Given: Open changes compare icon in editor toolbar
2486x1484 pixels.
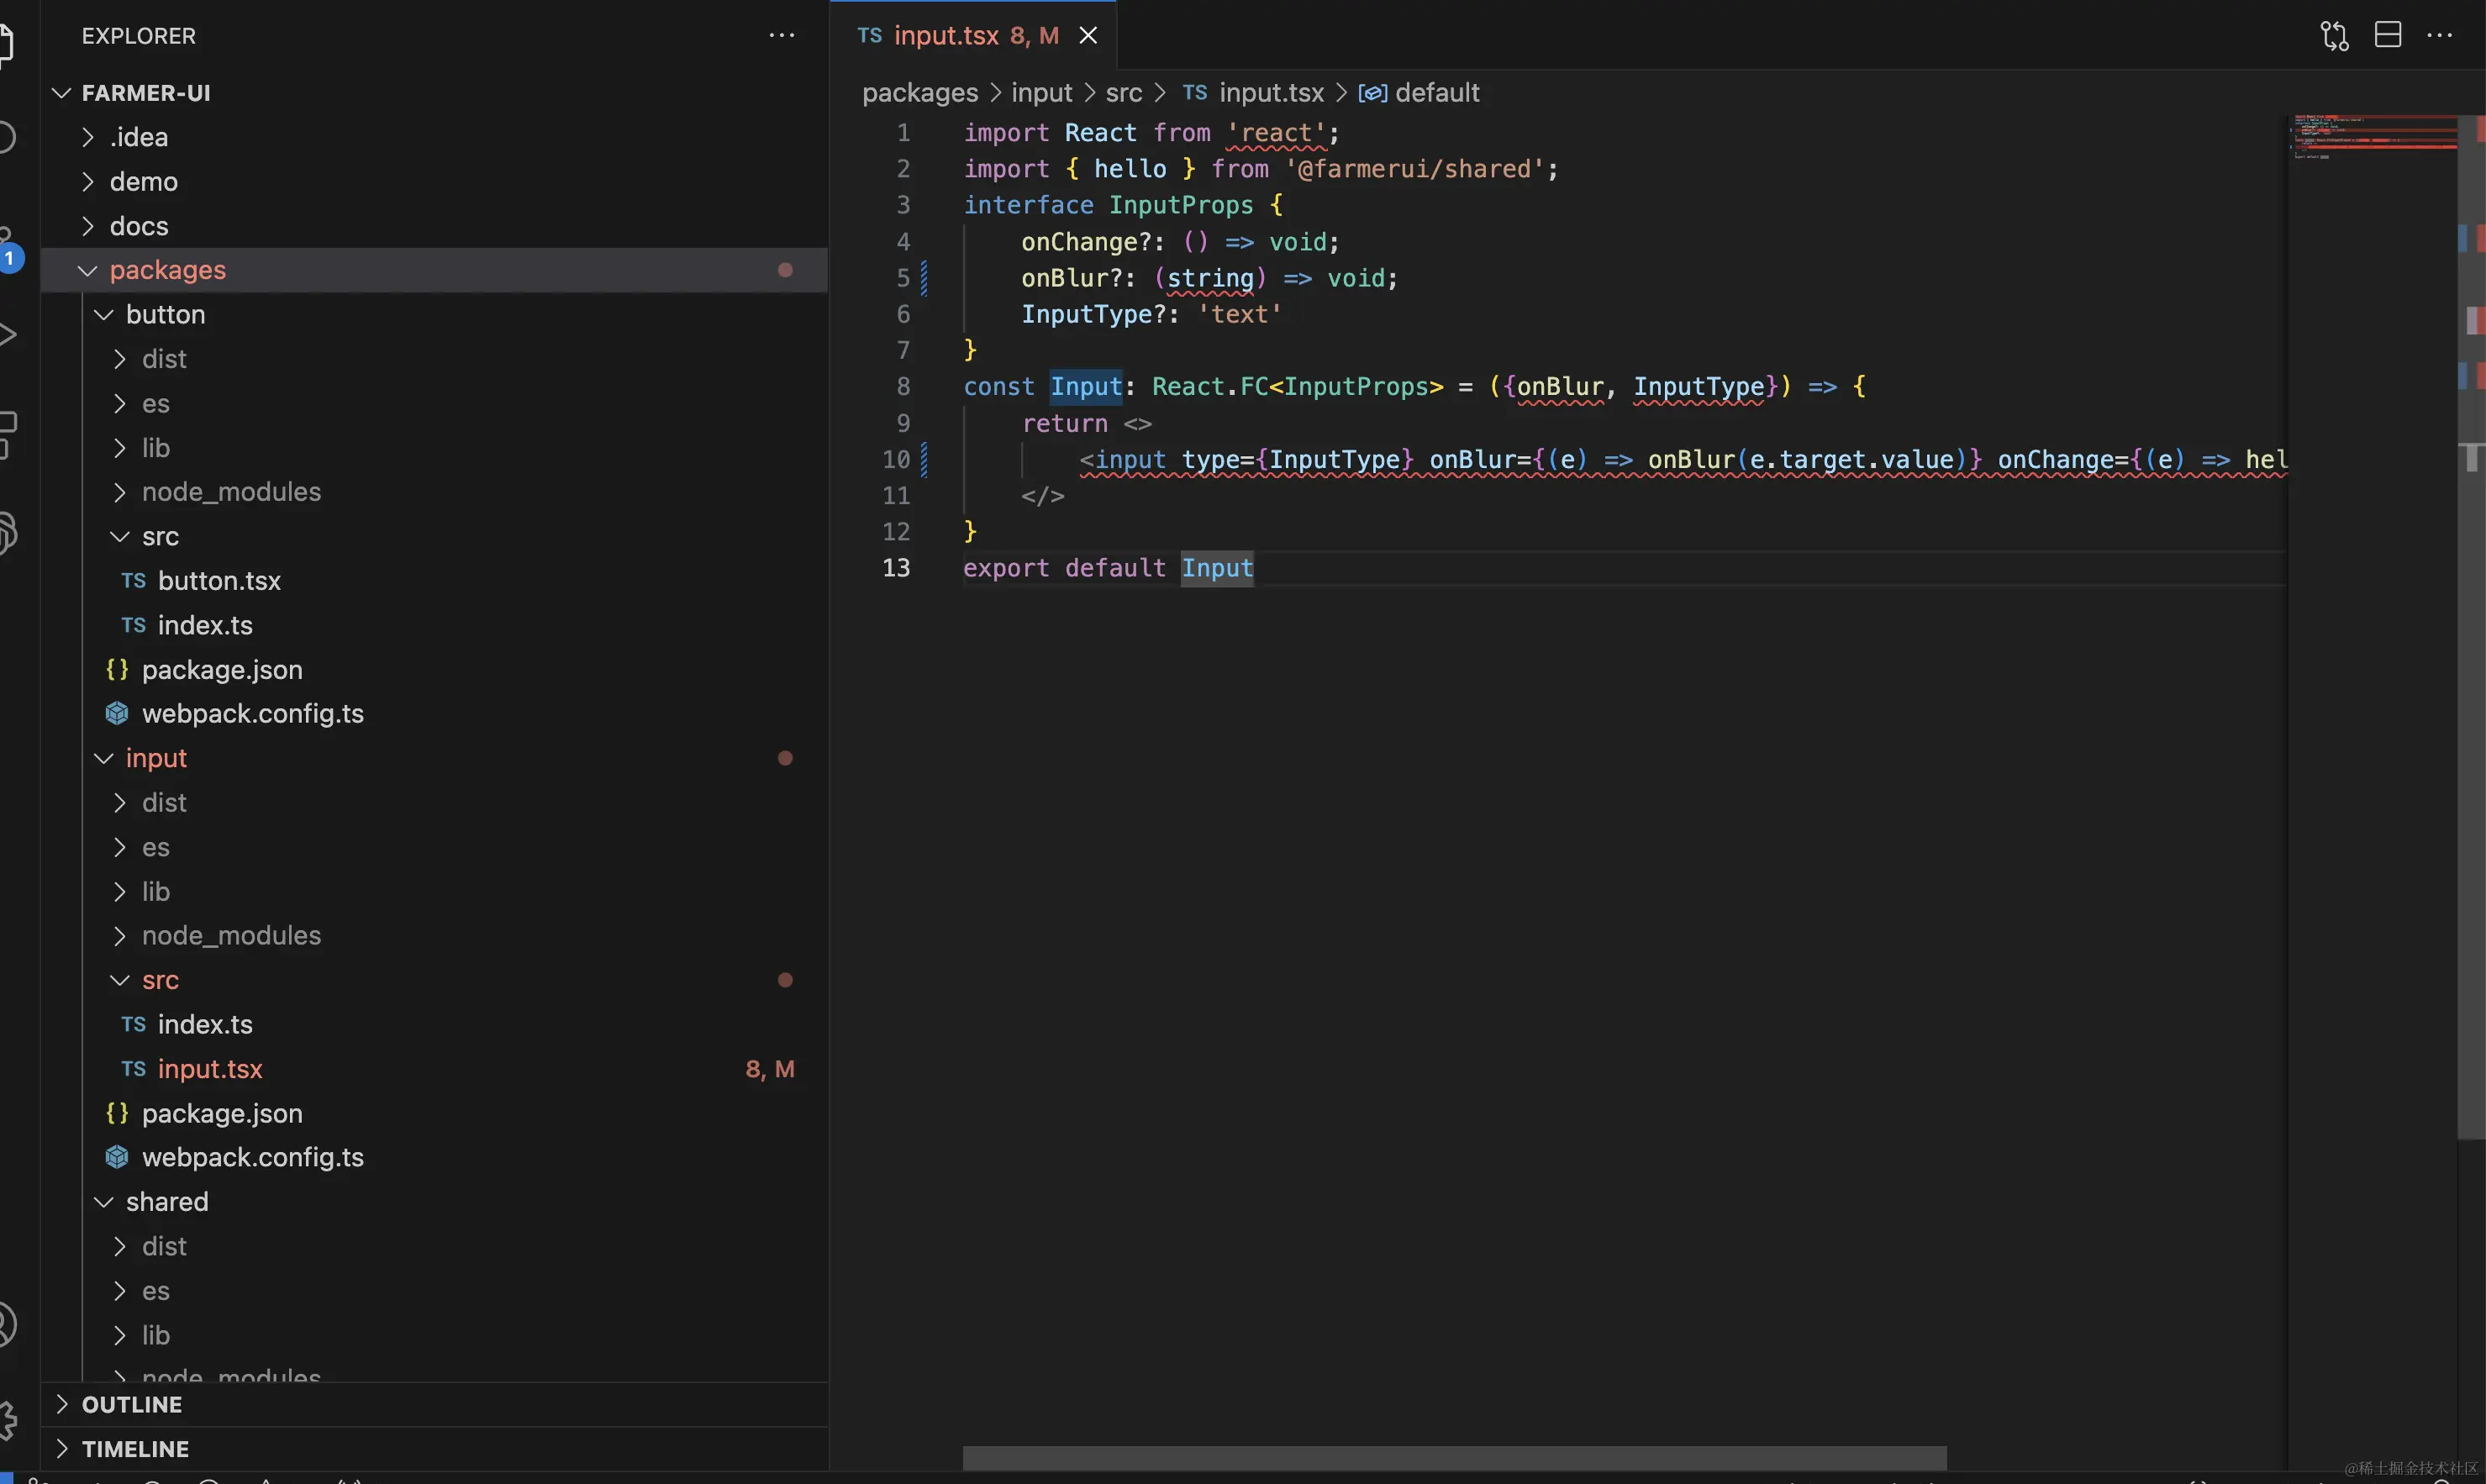Looking at the screenshot, I should [x=2334, y=36].
